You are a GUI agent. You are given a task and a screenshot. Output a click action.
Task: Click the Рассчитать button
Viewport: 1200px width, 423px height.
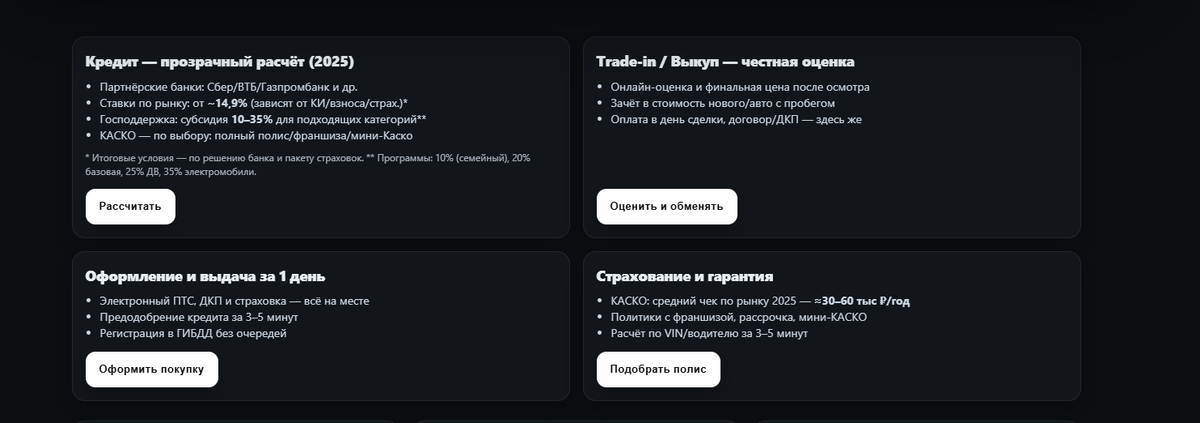coord(130,206)
